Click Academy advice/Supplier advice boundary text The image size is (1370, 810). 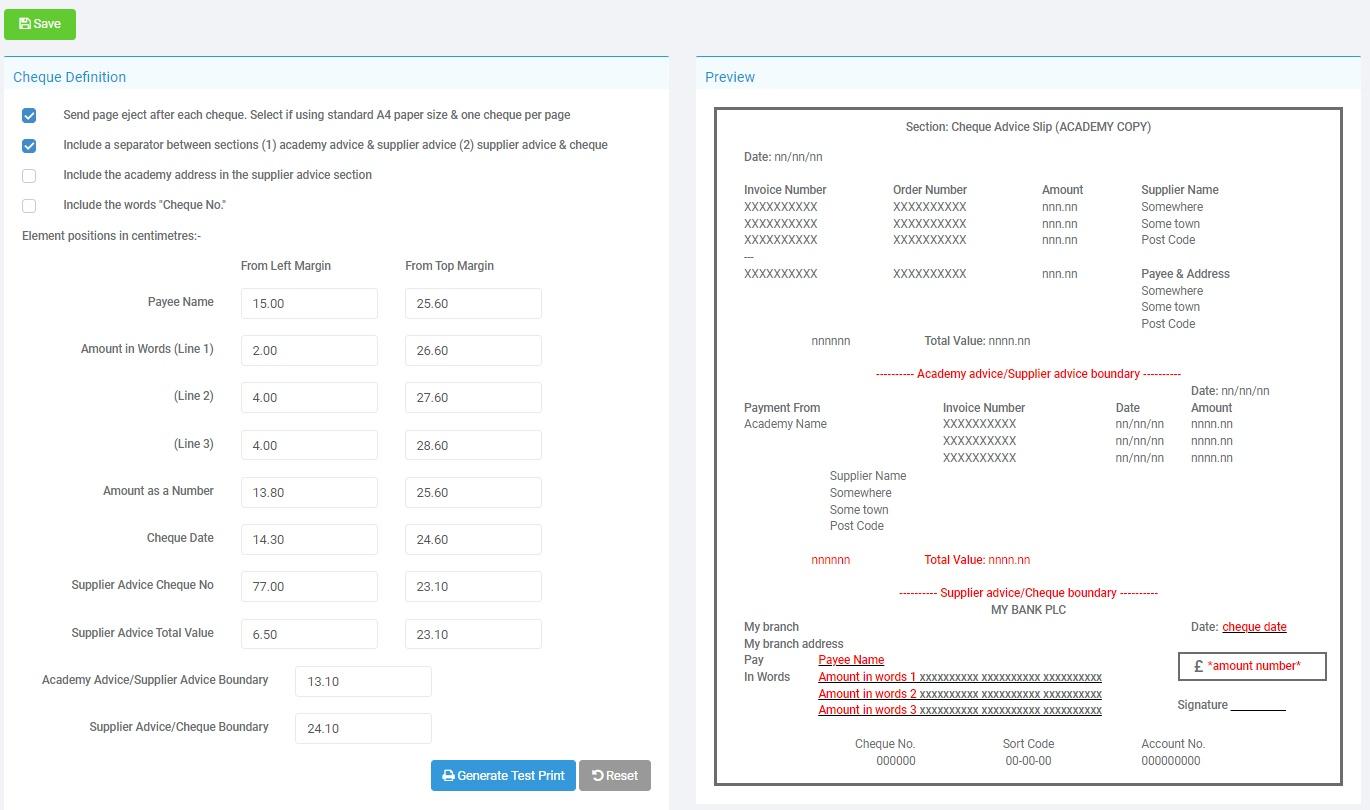click(1028, 374)
